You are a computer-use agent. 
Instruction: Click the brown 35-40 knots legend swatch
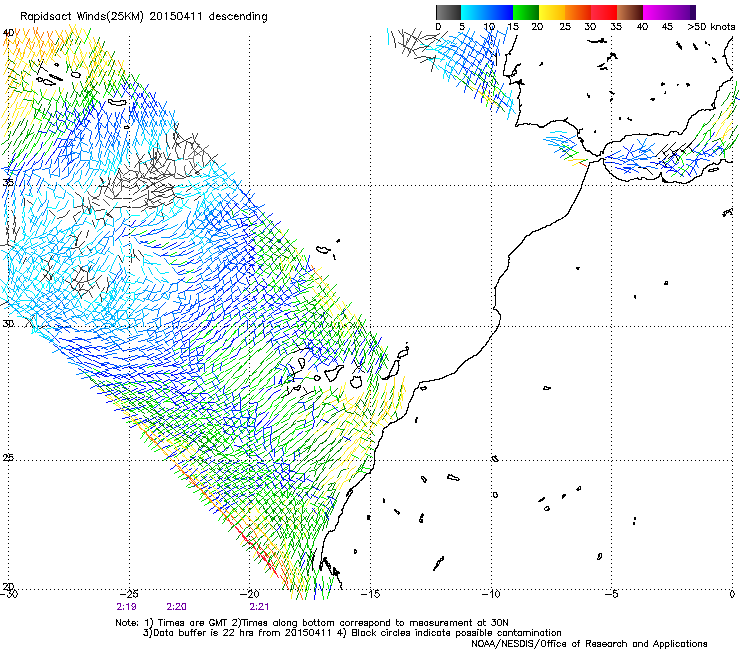coord(630,12)
